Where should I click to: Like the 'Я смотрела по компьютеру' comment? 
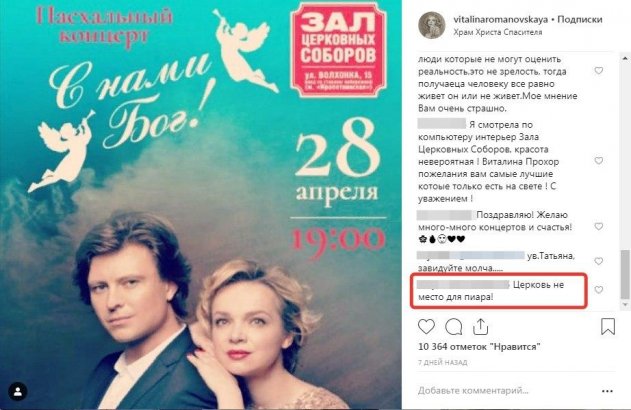599,161
